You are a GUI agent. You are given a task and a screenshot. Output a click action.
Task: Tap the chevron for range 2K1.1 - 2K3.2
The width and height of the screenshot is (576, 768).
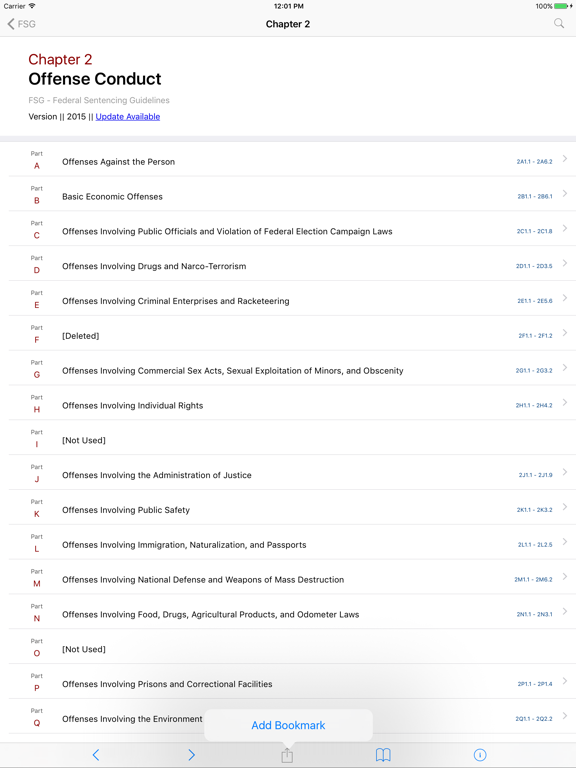pyautogui.click(x=565, y=506)
